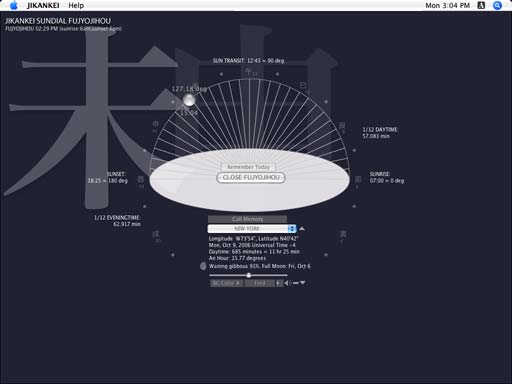Click the Find button
The image size is (512, 384).
click(x=260, y=283)
